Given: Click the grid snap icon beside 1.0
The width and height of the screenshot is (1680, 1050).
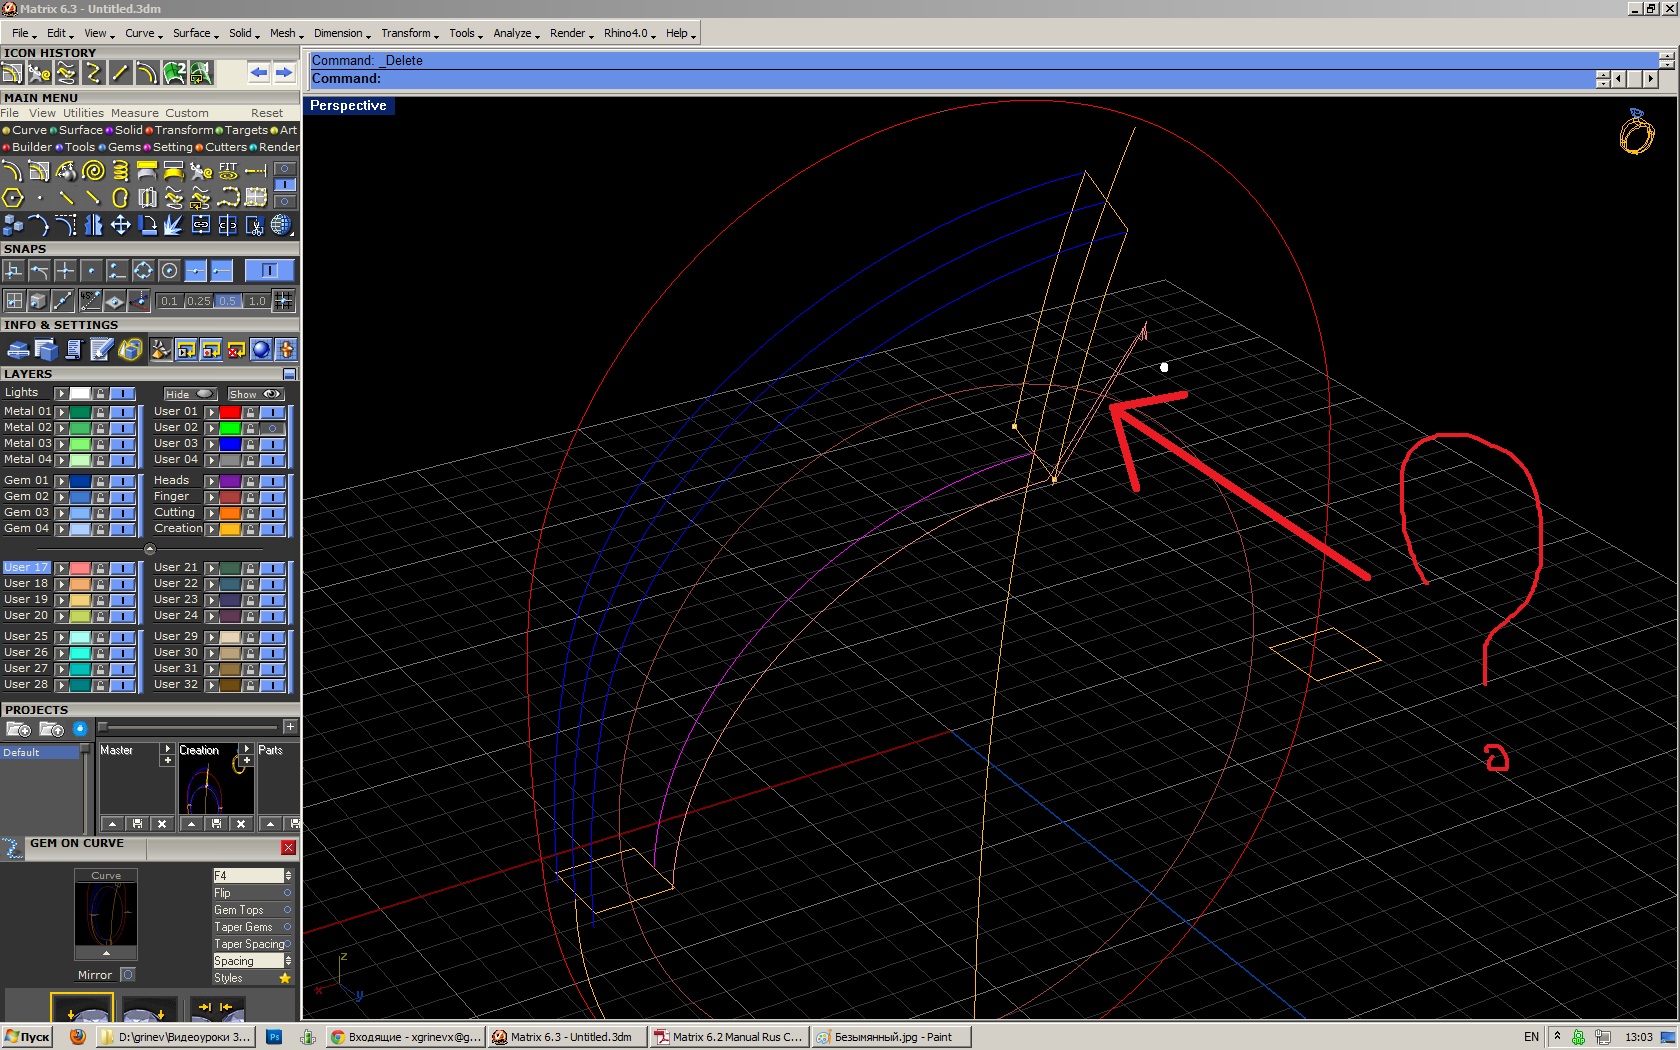Looking at the screenshot, I should (x=284, y=300).
